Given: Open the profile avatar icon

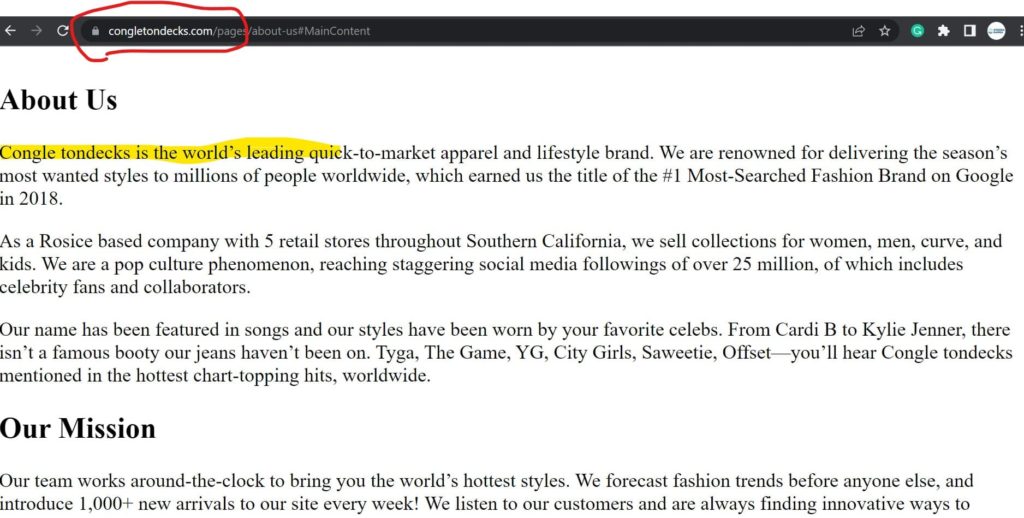Looking at the screenshot, I should pos(996,31).
